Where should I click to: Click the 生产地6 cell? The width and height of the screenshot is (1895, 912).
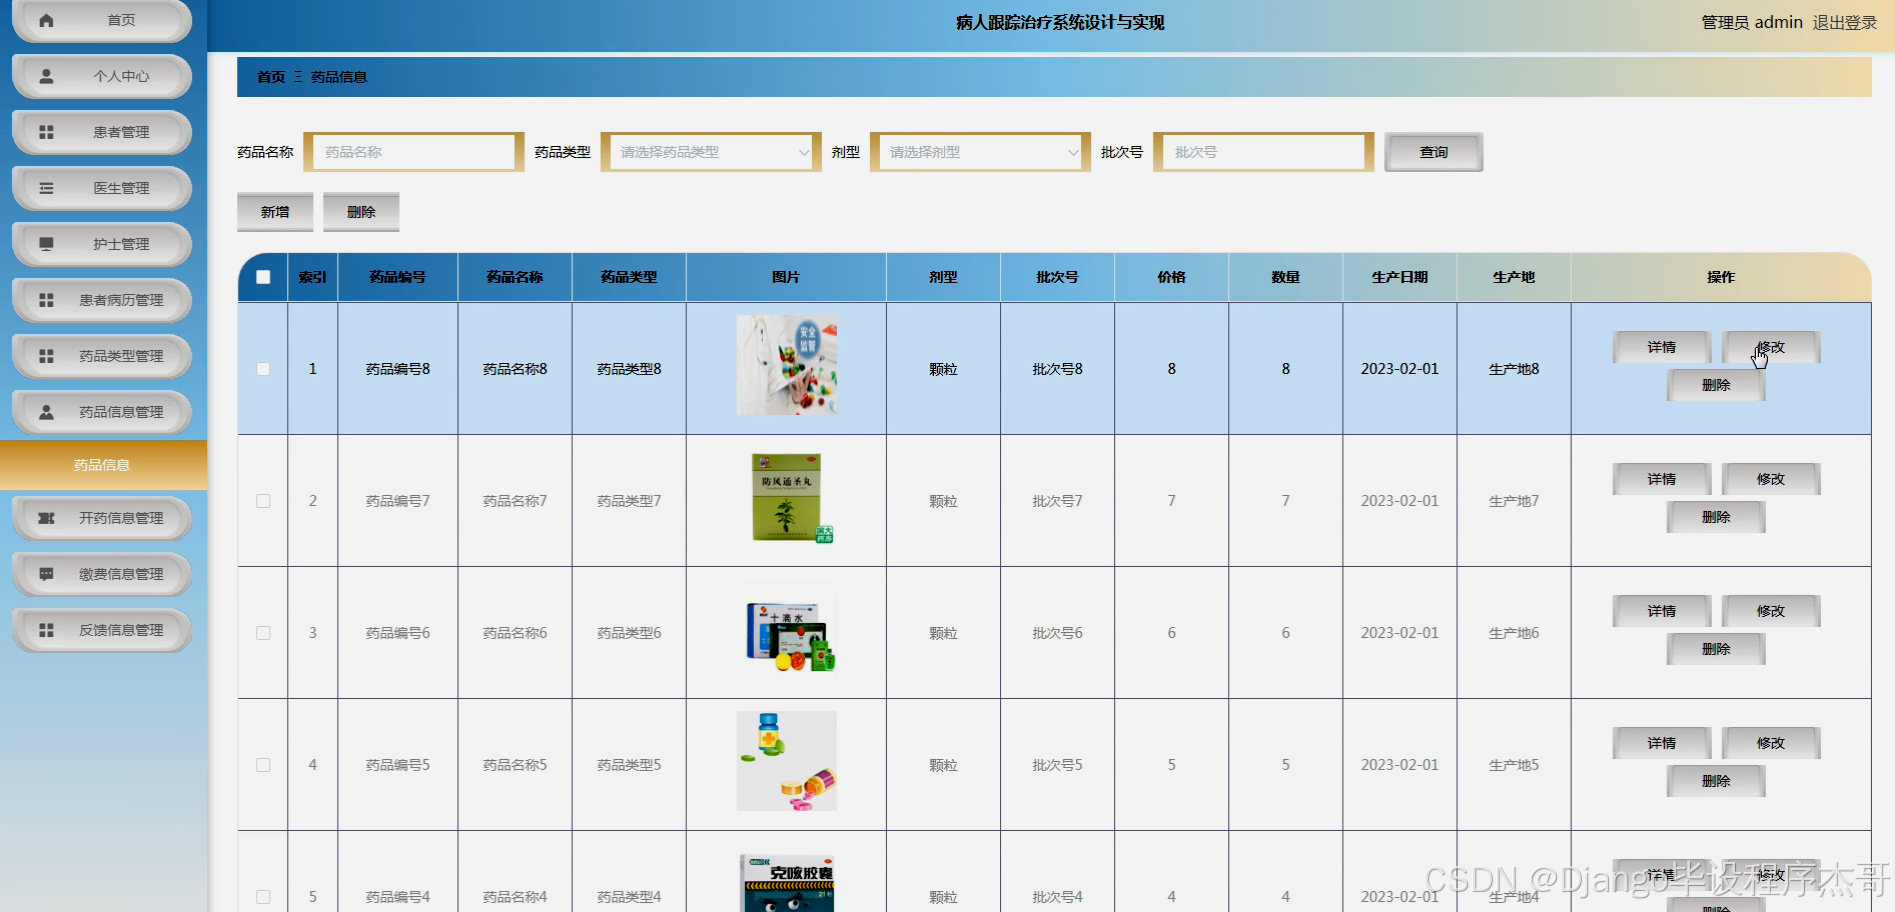pos(1514,633)
